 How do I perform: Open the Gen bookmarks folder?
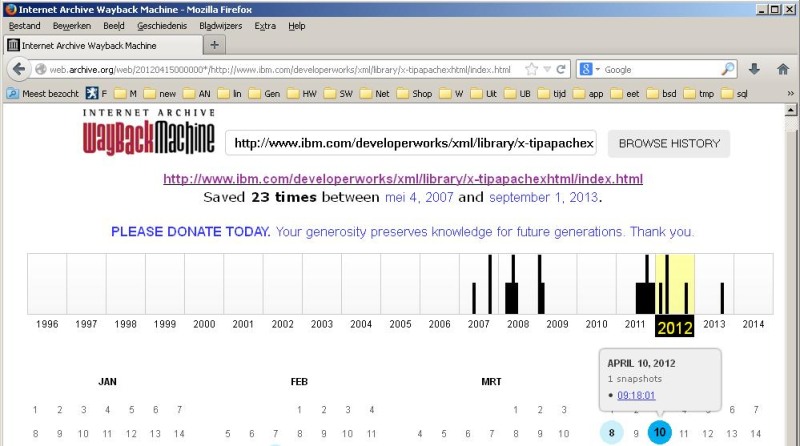click(265, 93)
